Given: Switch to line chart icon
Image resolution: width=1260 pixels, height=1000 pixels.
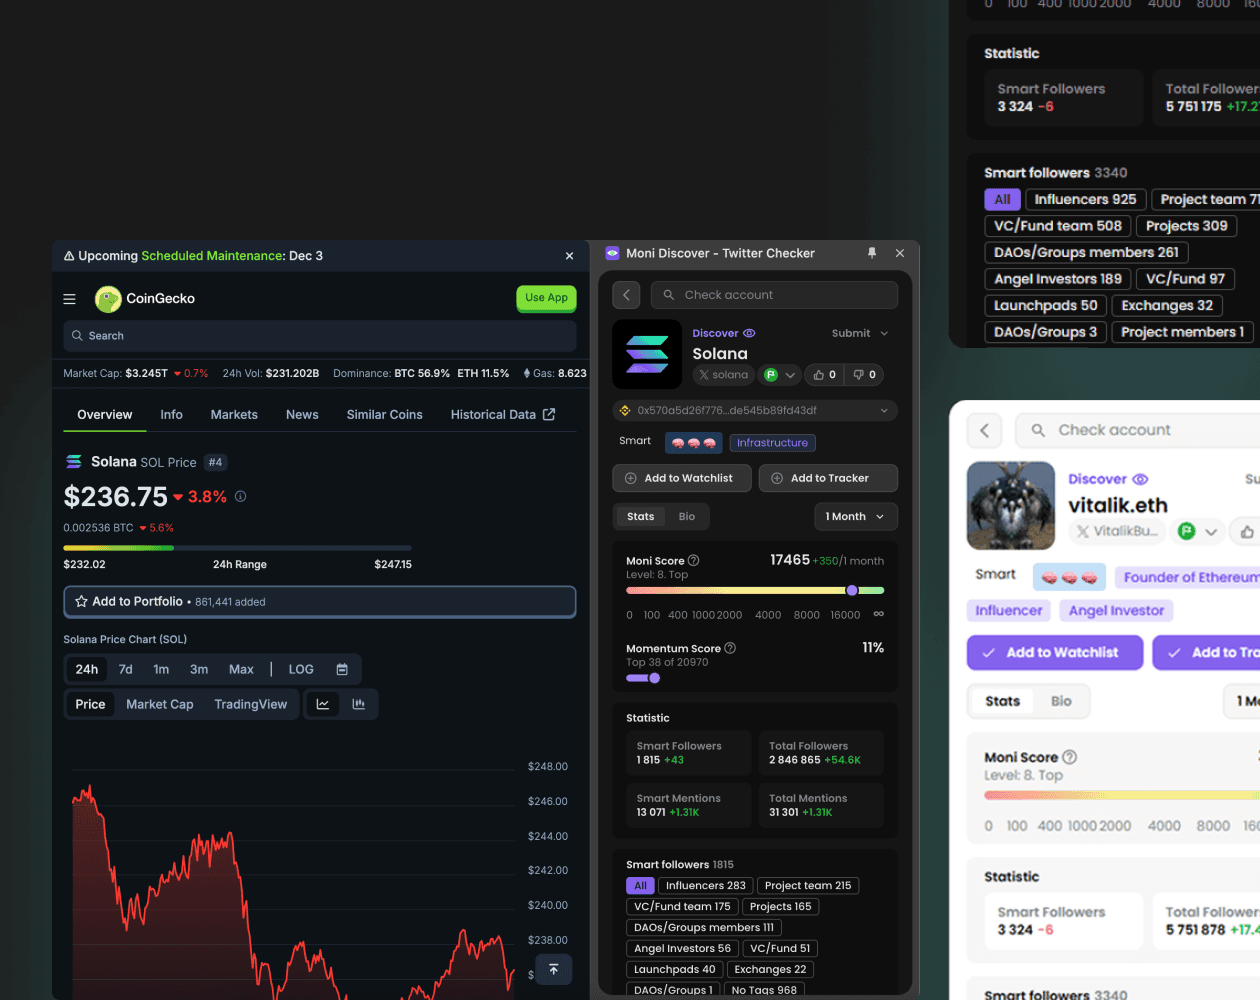Looking at the screenshot, I should 323,705.
